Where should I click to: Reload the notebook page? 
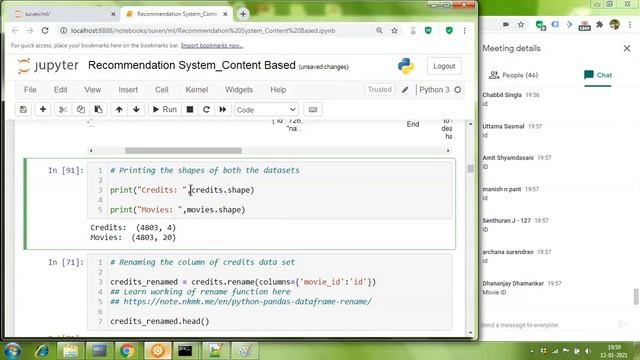click(45, 31)
